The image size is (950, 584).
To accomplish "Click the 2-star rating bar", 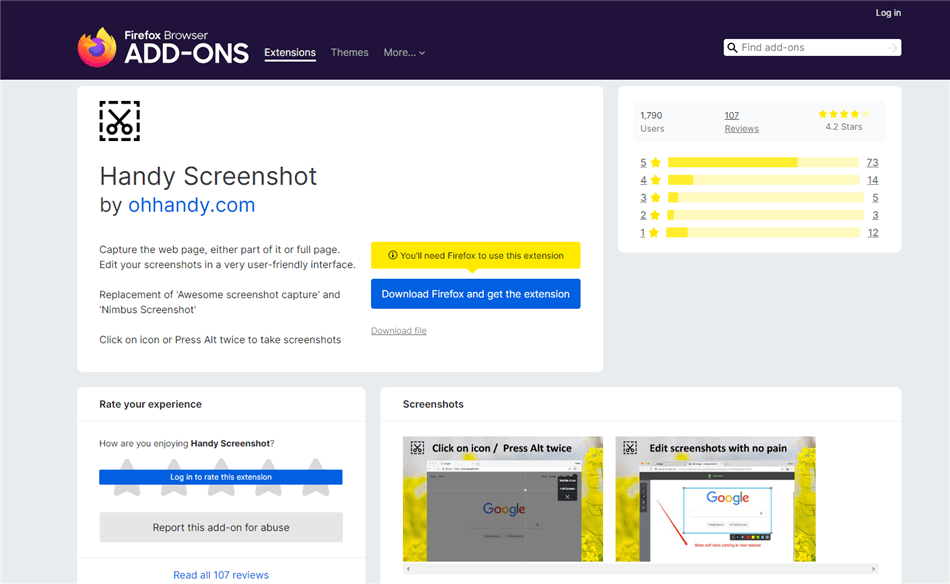I will point(765,215).
